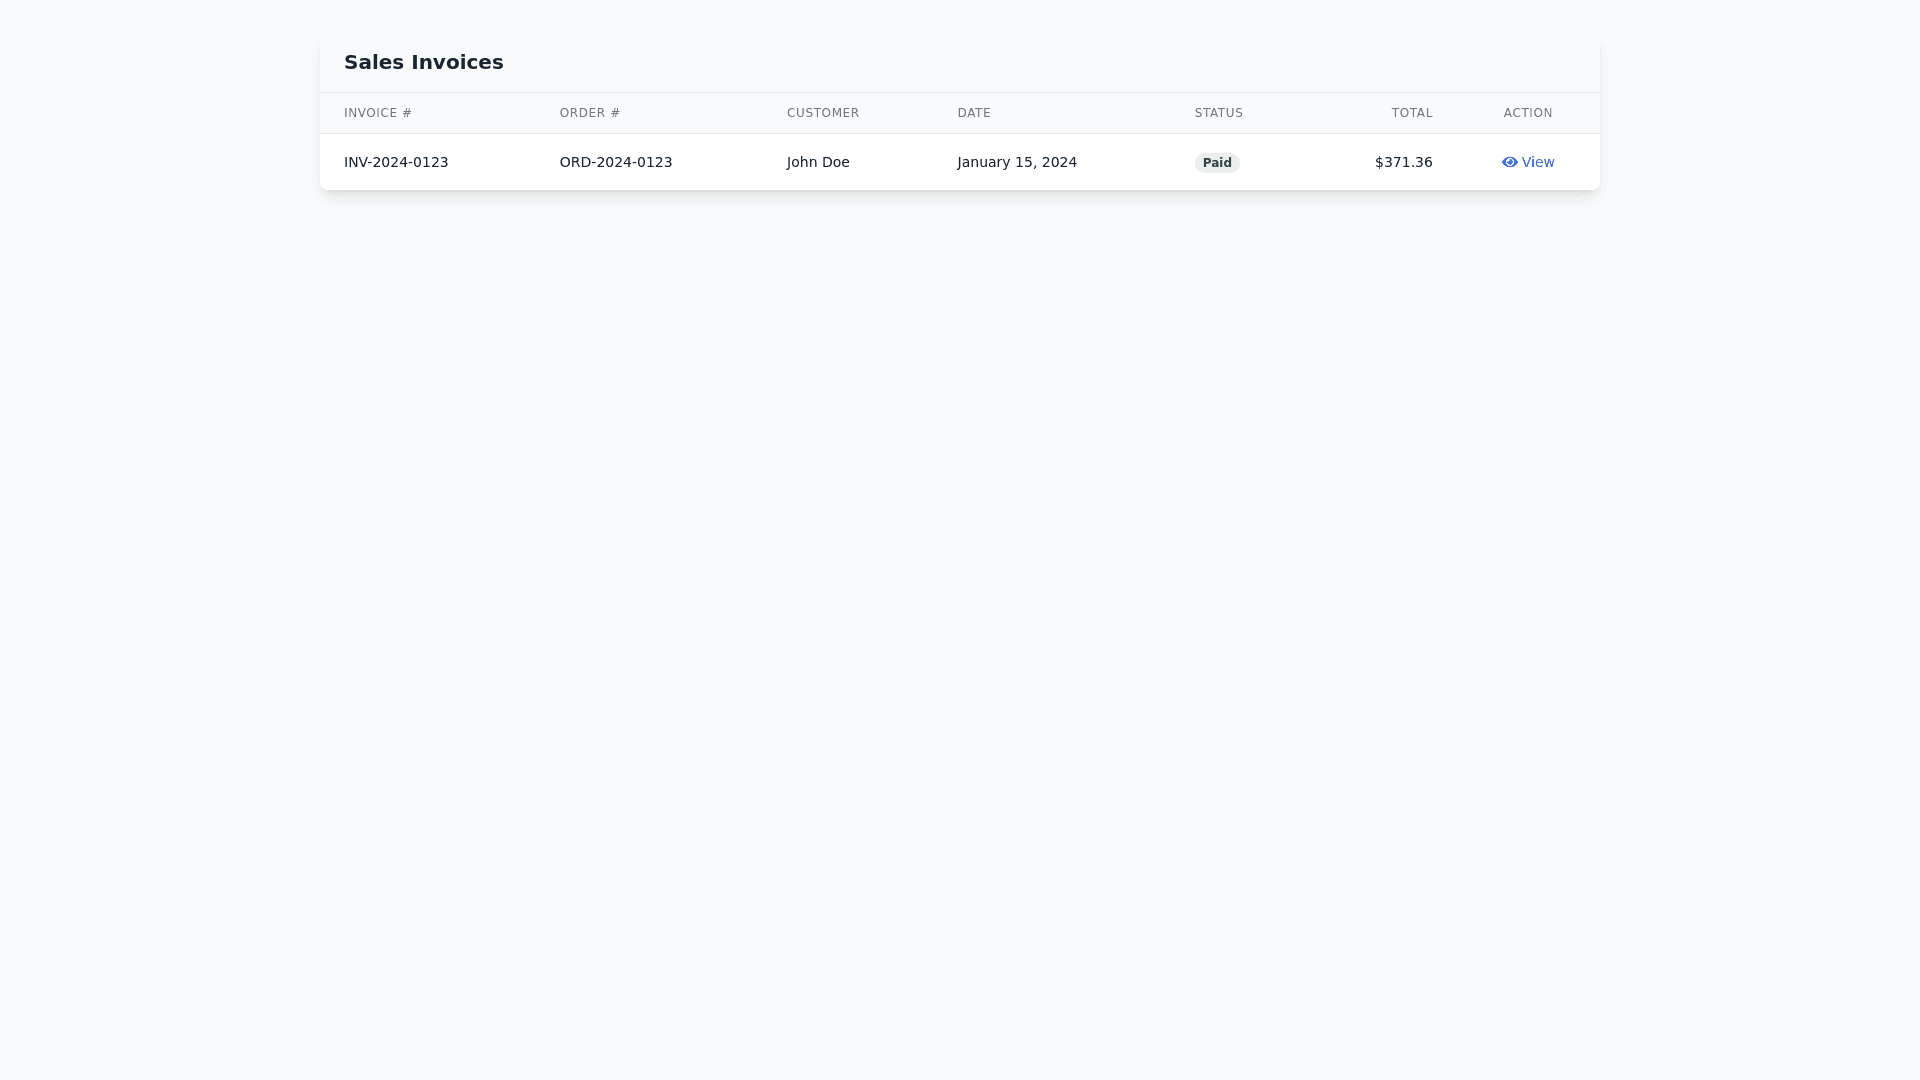Click the Status column header

1218,113
